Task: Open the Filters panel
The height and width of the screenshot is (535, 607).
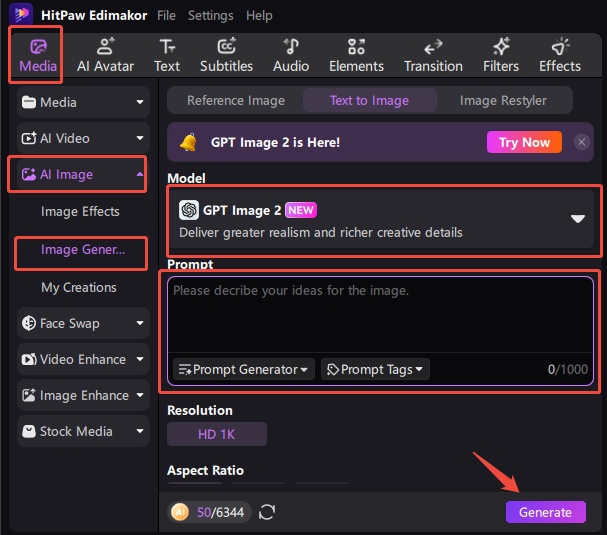Action: (x=501, y=56)
